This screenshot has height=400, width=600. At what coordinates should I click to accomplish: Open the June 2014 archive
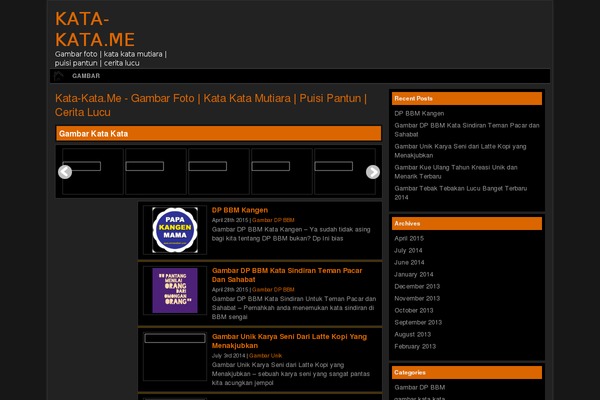[409, 262]
